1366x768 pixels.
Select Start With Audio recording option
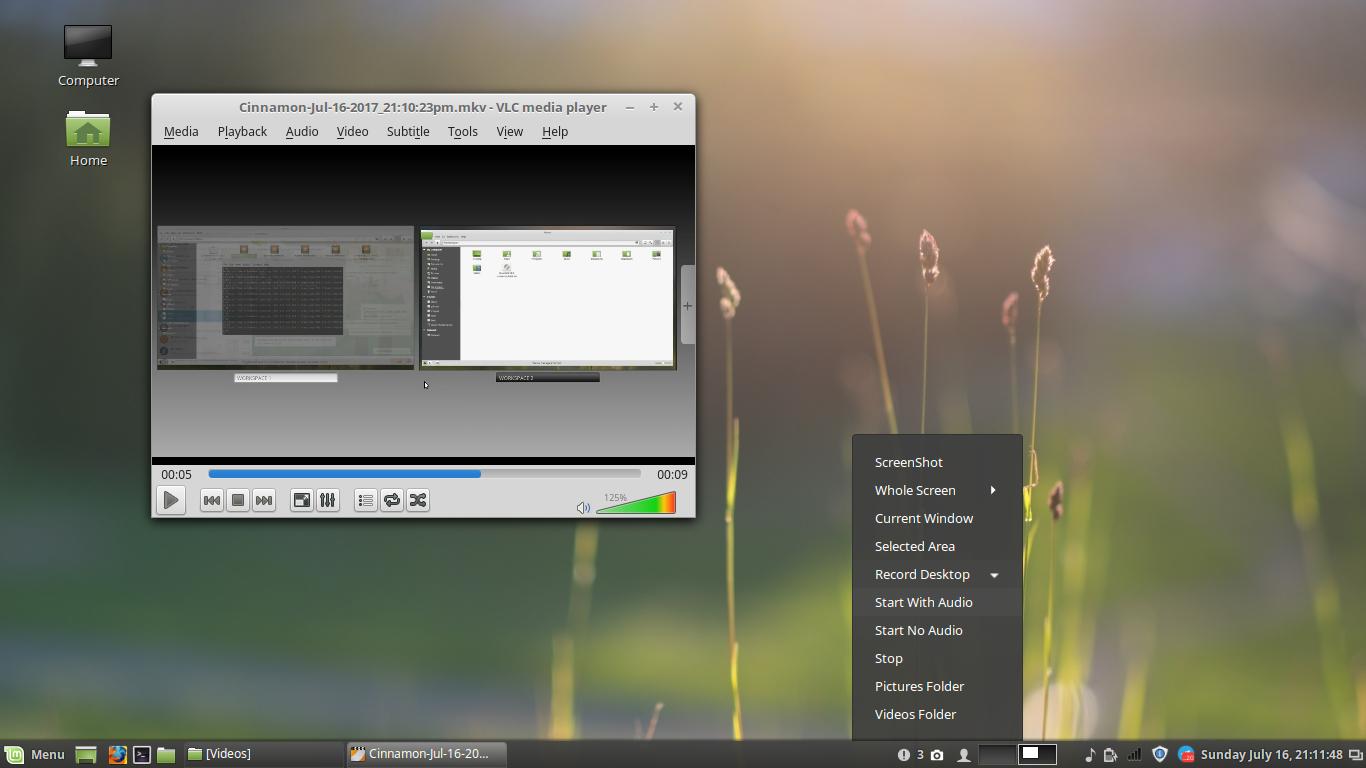click(924, 602)
